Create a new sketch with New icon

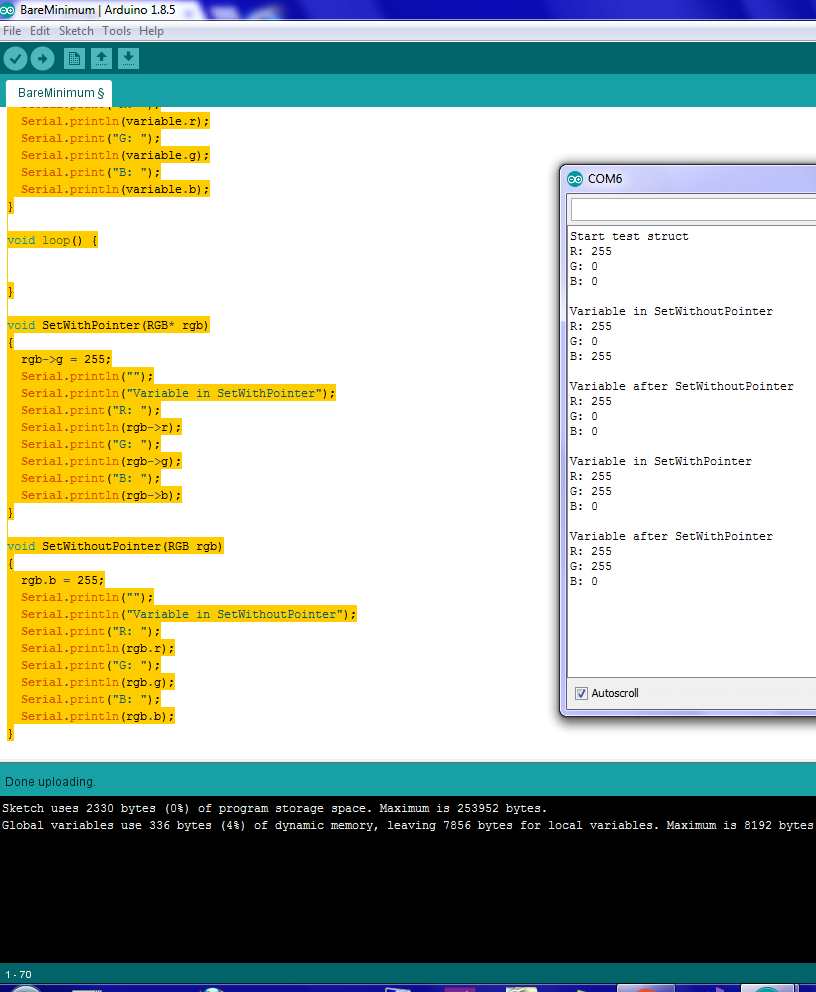tap(74, 59)
